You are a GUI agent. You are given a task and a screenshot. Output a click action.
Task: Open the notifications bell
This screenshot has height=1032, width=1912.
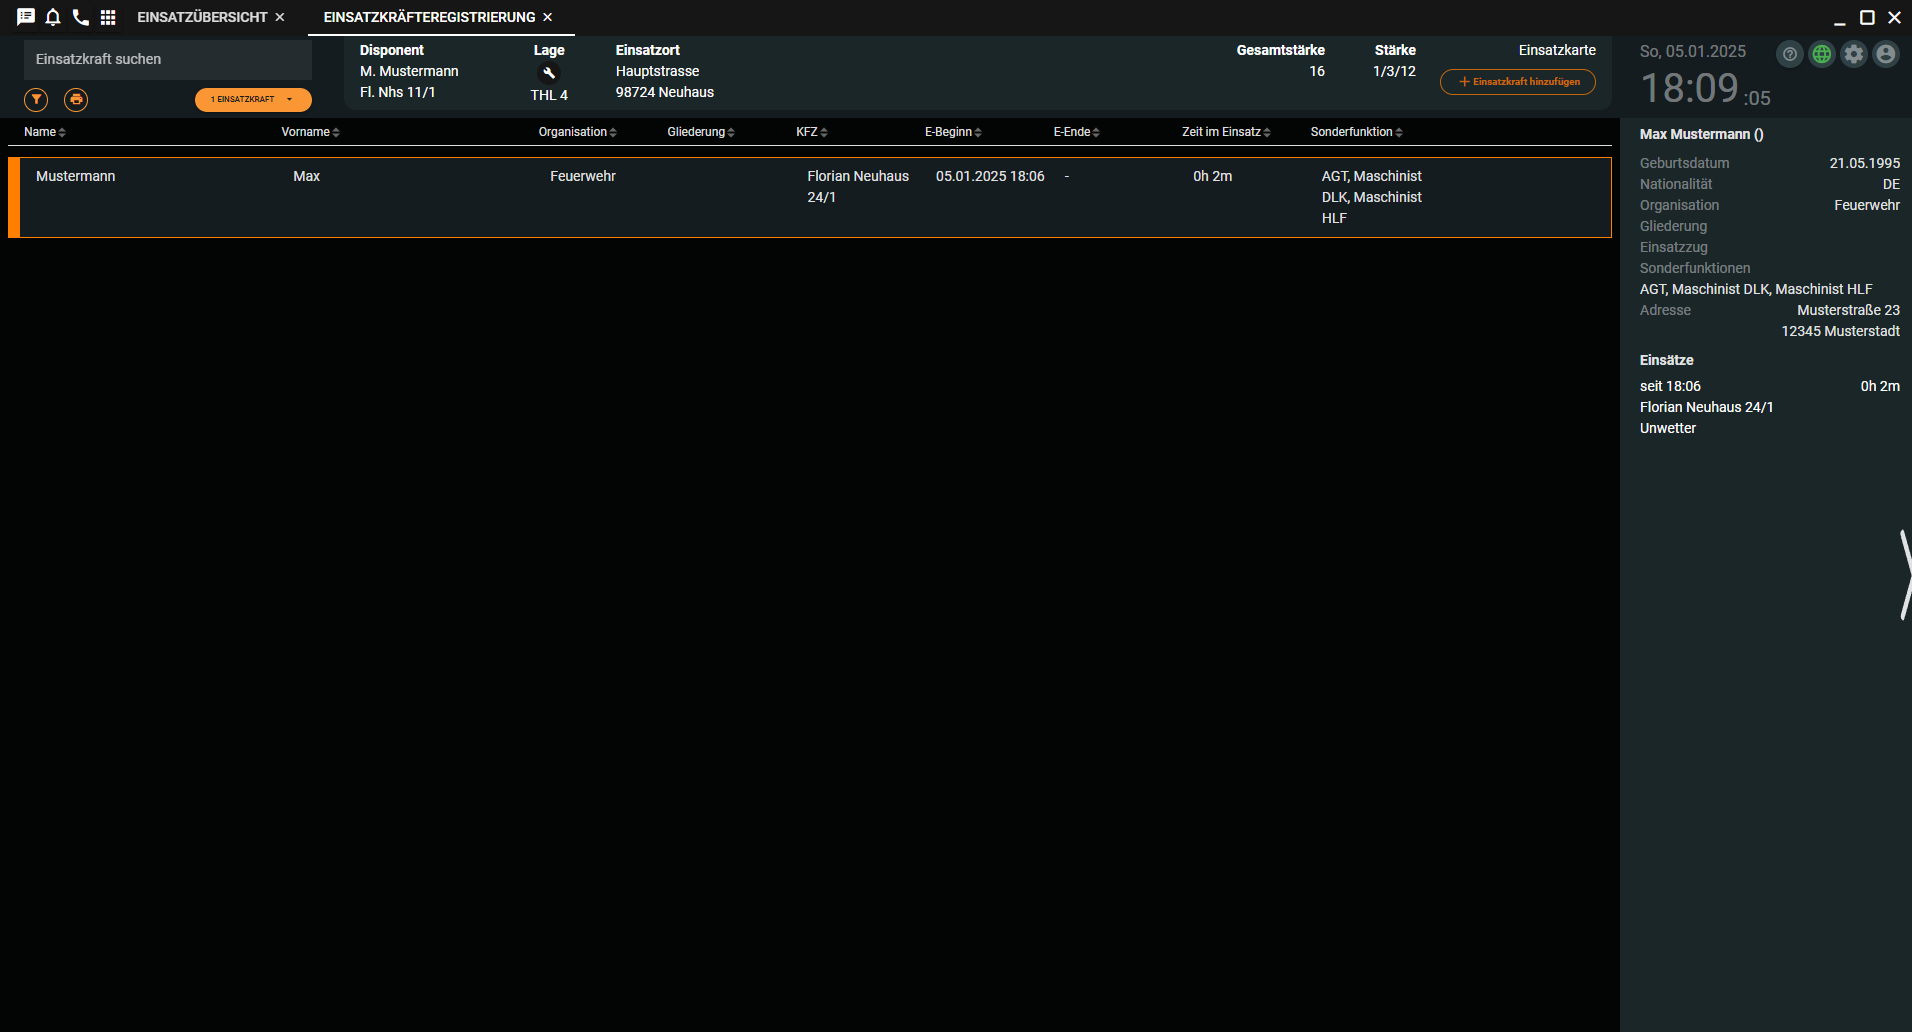pyautogui.click(x=53, y=17)
